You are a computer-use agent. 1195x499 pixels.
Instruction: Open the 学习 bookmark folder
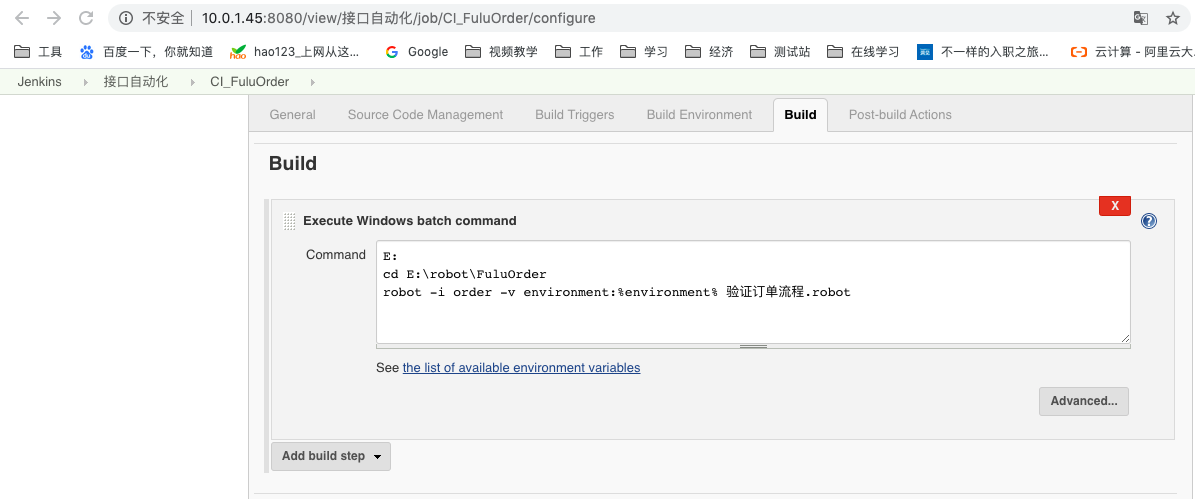(x=644, y=52)
